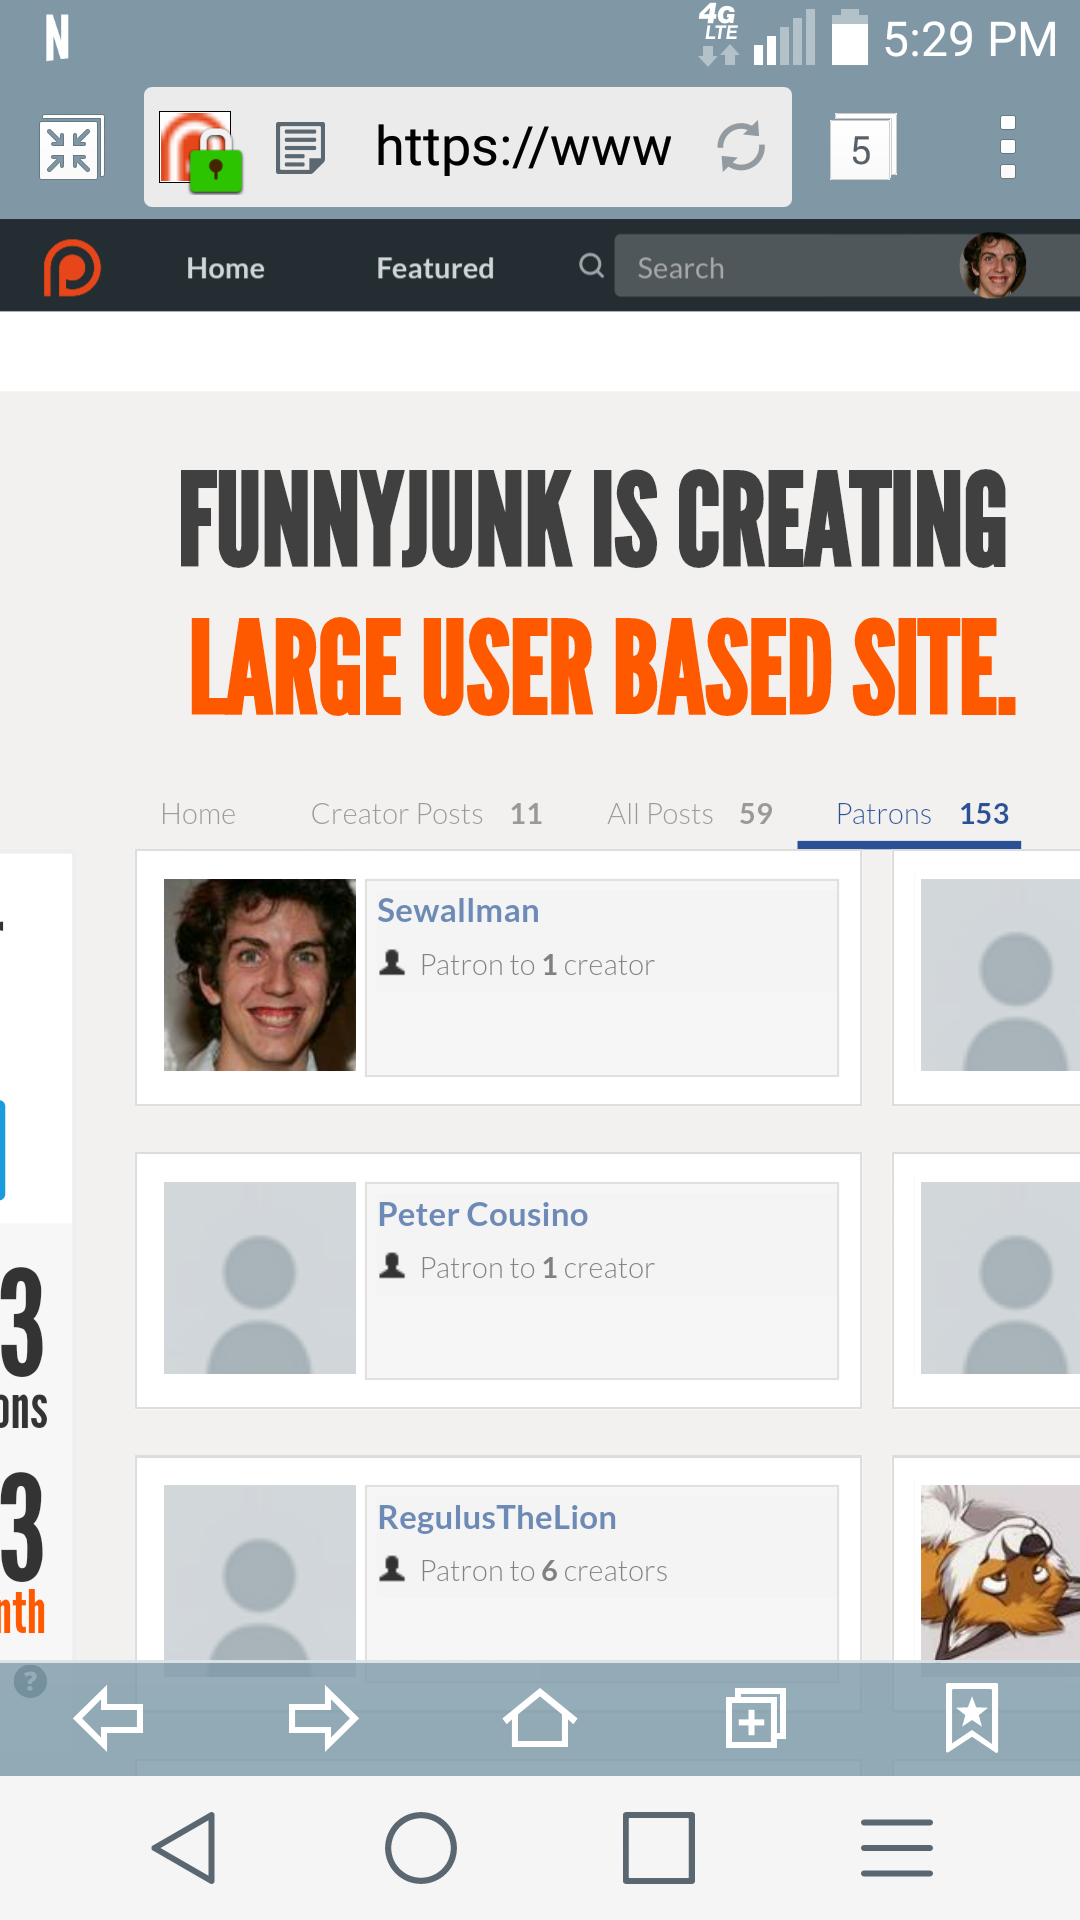The width and height of the screenshot is (1080, 1920).
Task: Open reader mode page icon
Action: [x=300, y=148]
